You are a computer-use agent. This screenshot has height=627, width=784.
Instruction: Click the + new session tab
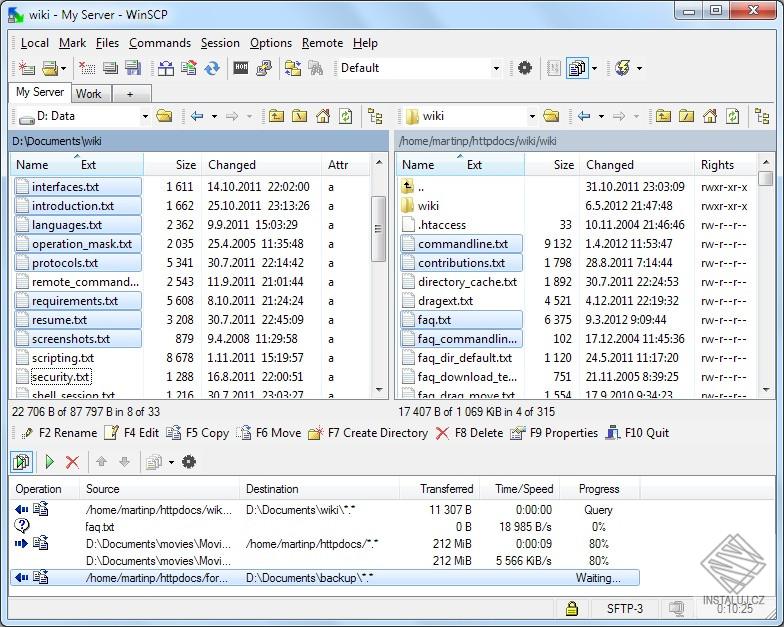pyautogui.click(x=130, y=94)
